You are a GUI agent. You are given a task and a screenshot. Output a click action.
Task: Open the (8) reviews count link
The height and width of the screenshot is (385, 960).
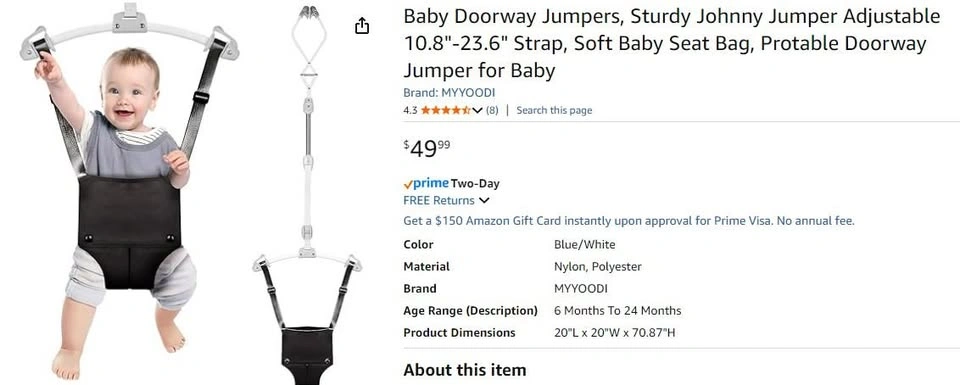(x=492, y=110)
